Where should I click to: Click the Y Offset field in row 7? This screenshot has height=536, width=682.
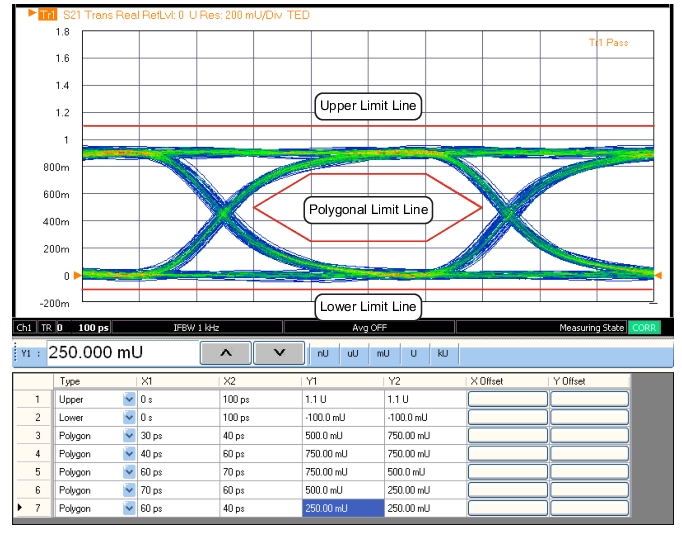[589, 508]
